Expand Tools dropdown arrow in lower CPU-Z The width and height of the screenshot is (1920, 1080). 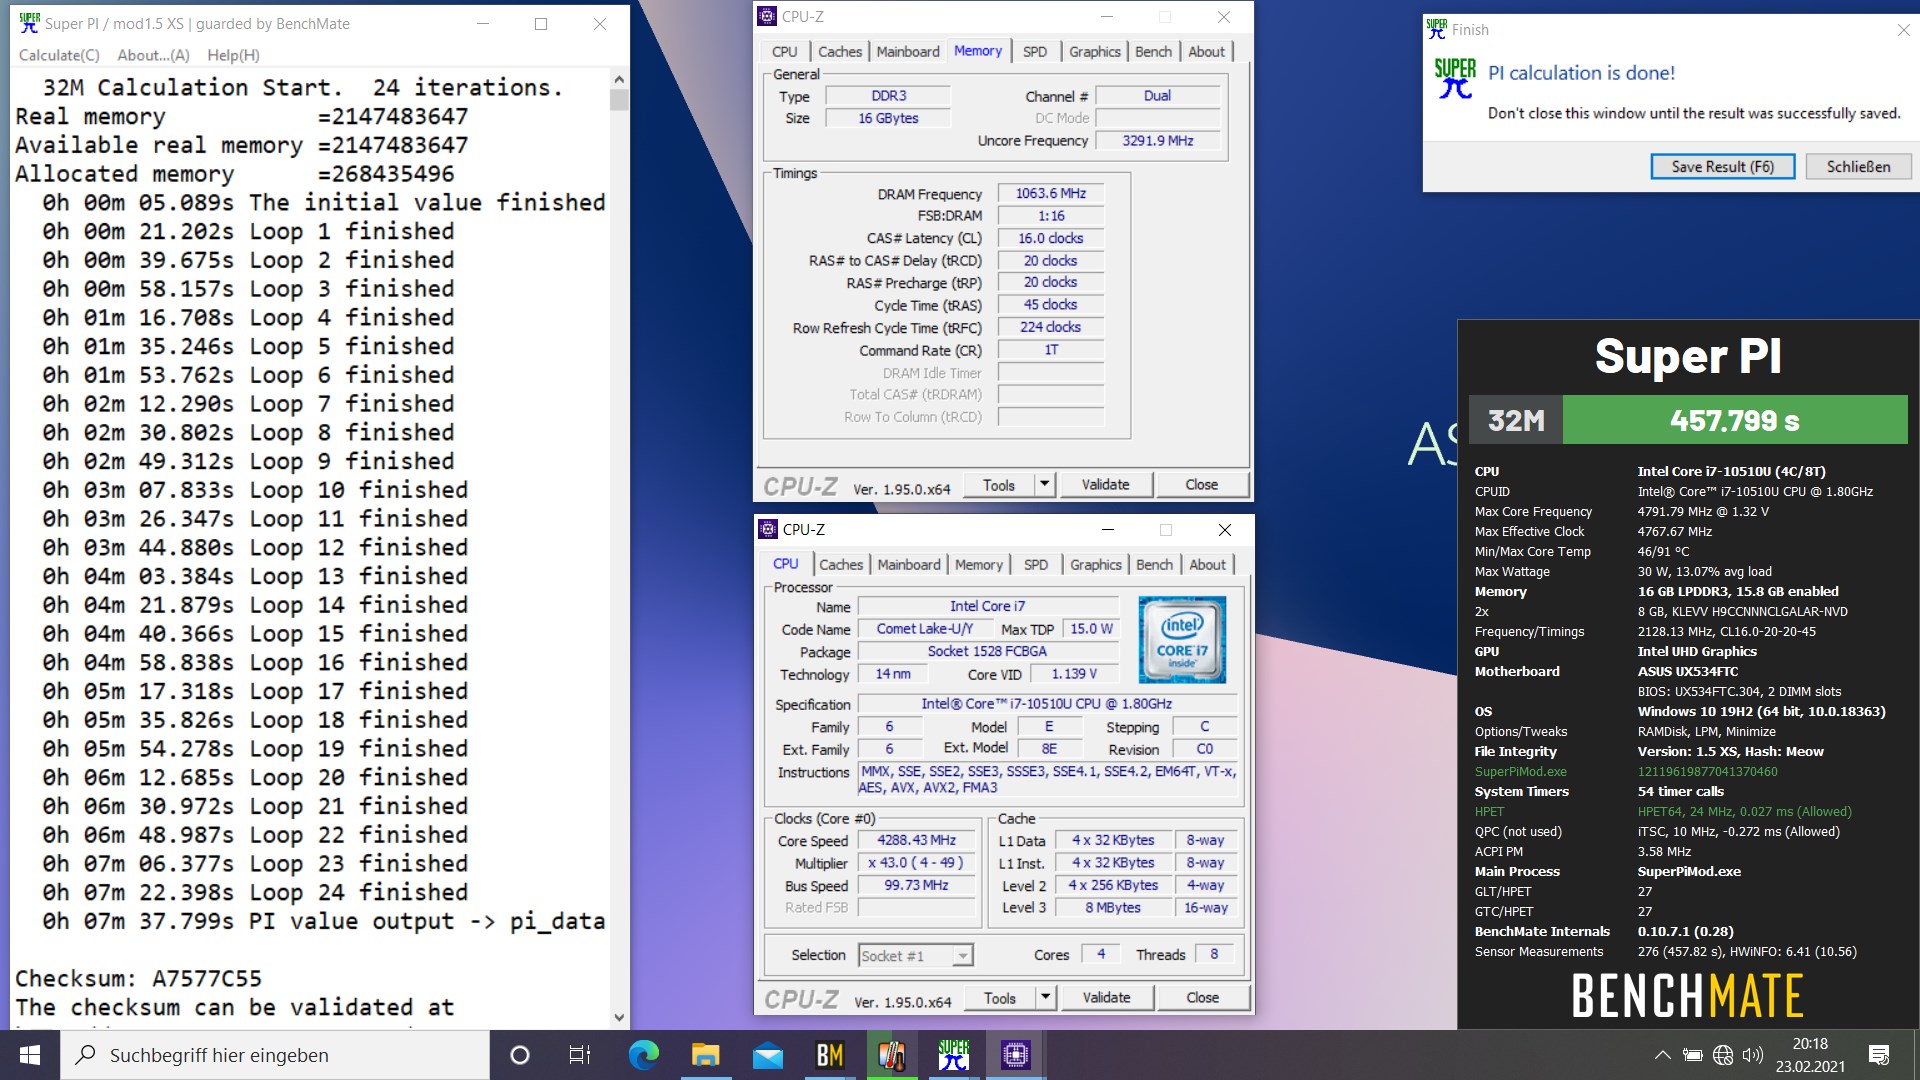pyautogui.click(x=1045, y=998)
